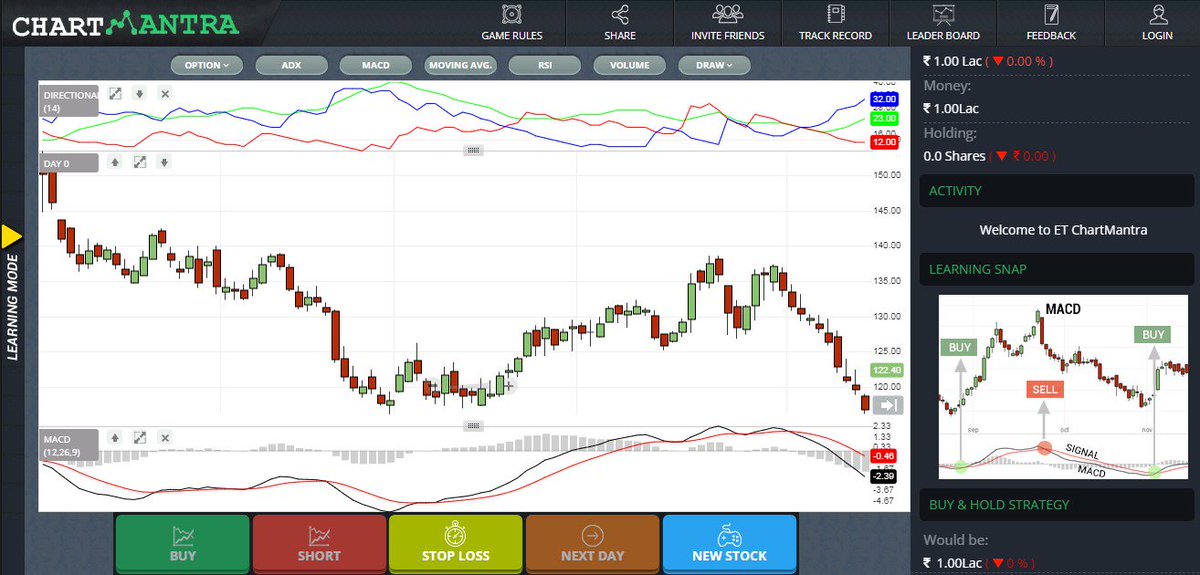Maximize the DAY 0 price chart panel

(x=140, y=161)
